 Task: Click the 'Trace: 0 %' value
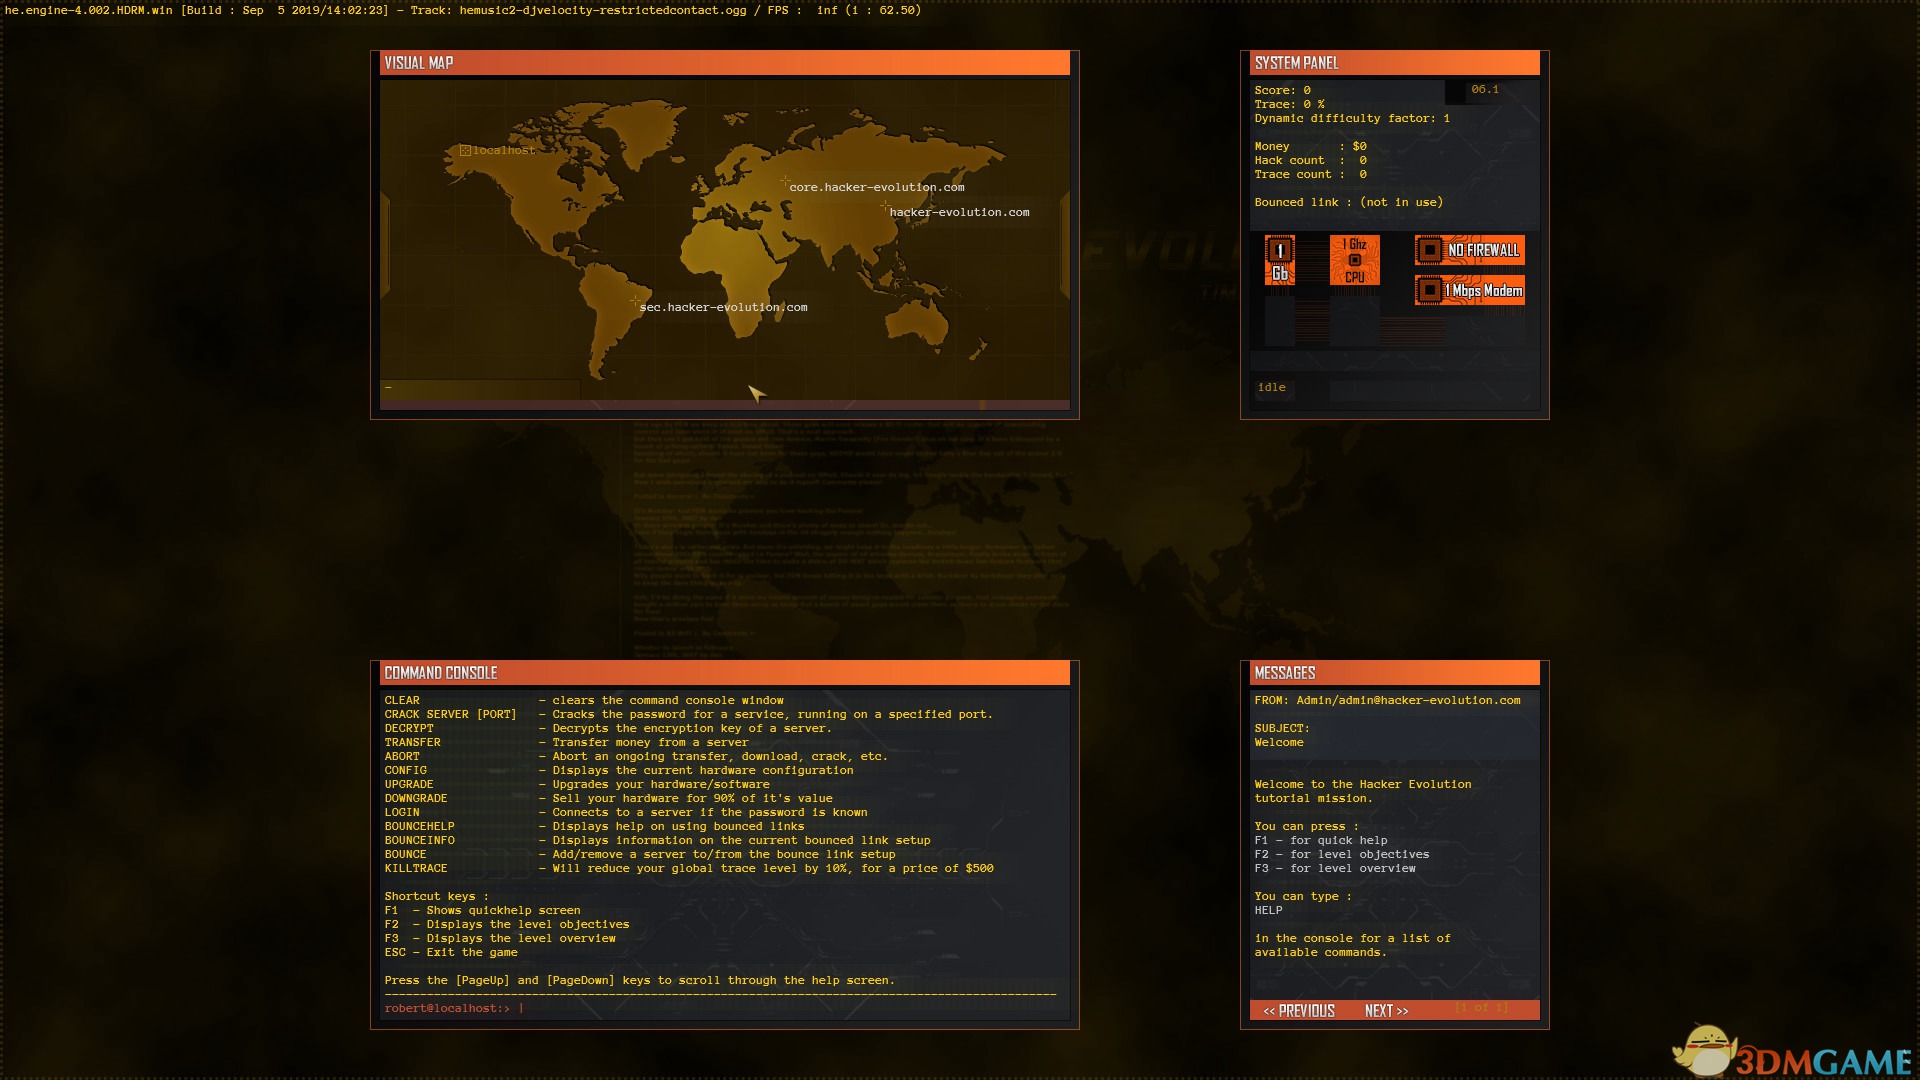click(x=1289, y=105)
